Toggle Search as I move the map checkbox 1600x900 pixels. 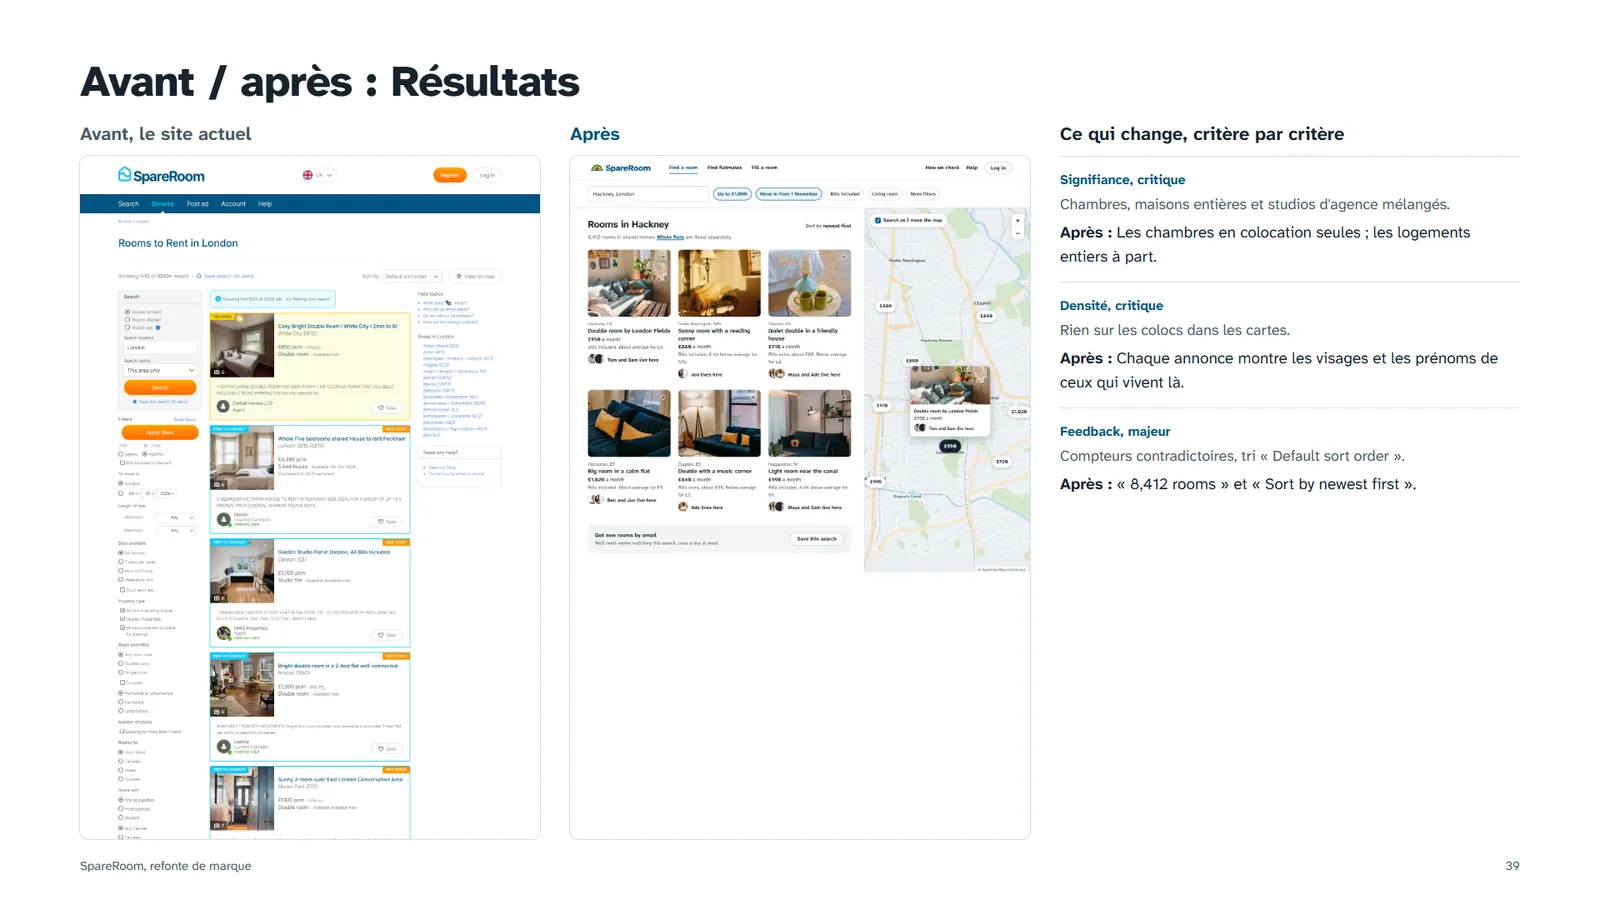tap(878, 220)
